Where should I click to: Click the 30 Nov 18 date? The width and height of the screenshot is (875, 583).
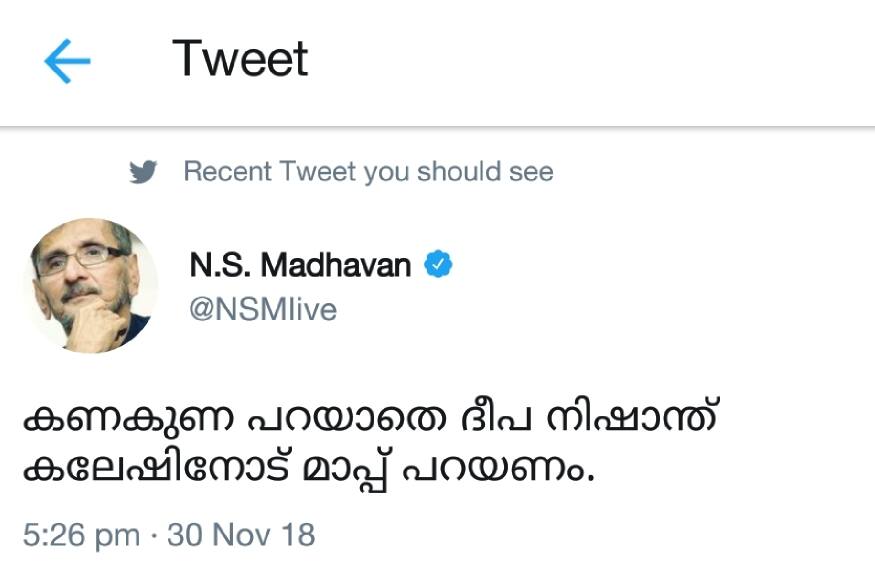point(241,535)
